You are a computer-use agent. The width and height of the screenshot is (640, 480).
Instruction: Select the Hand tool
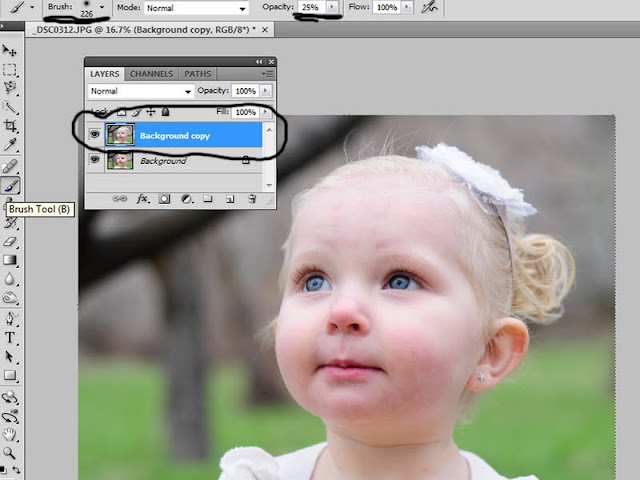[10, 434]
